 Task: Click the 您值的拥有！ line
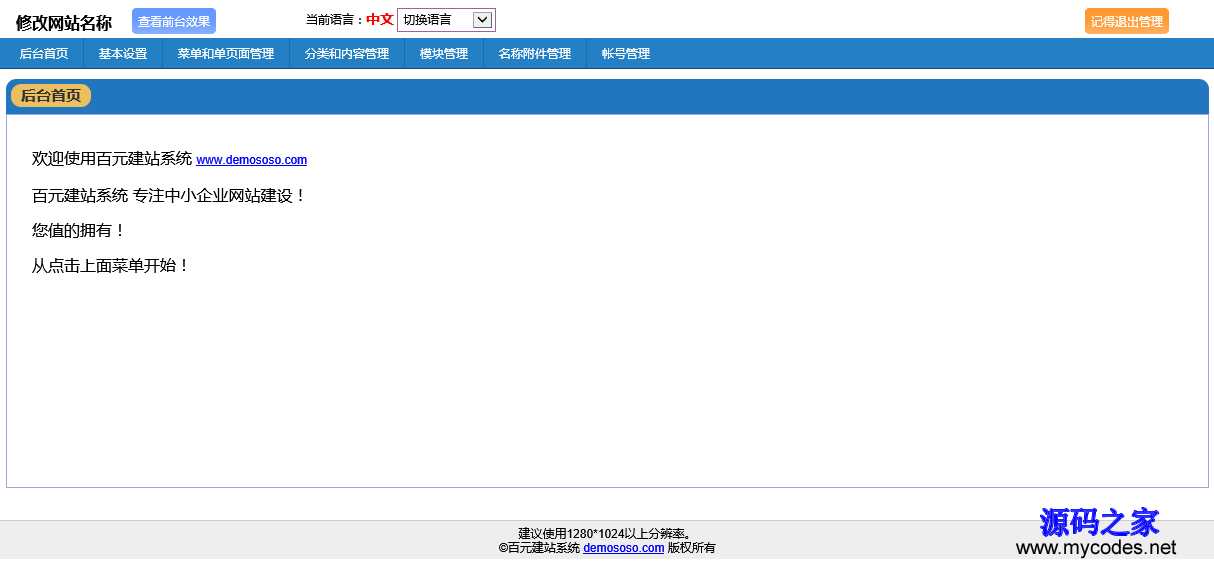point(80,231)
